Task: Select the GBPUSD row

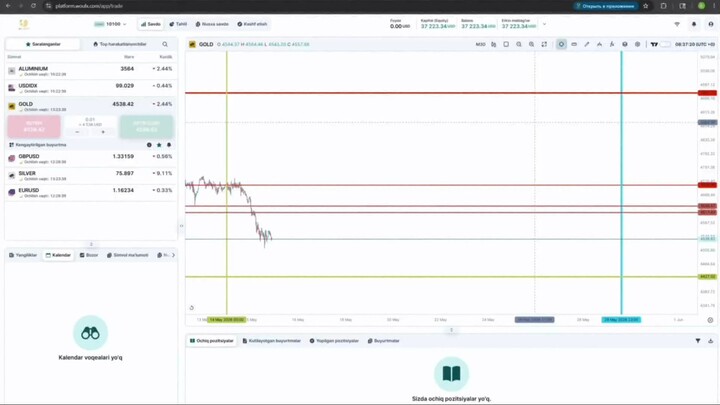Action: click(x=90, y=158)
